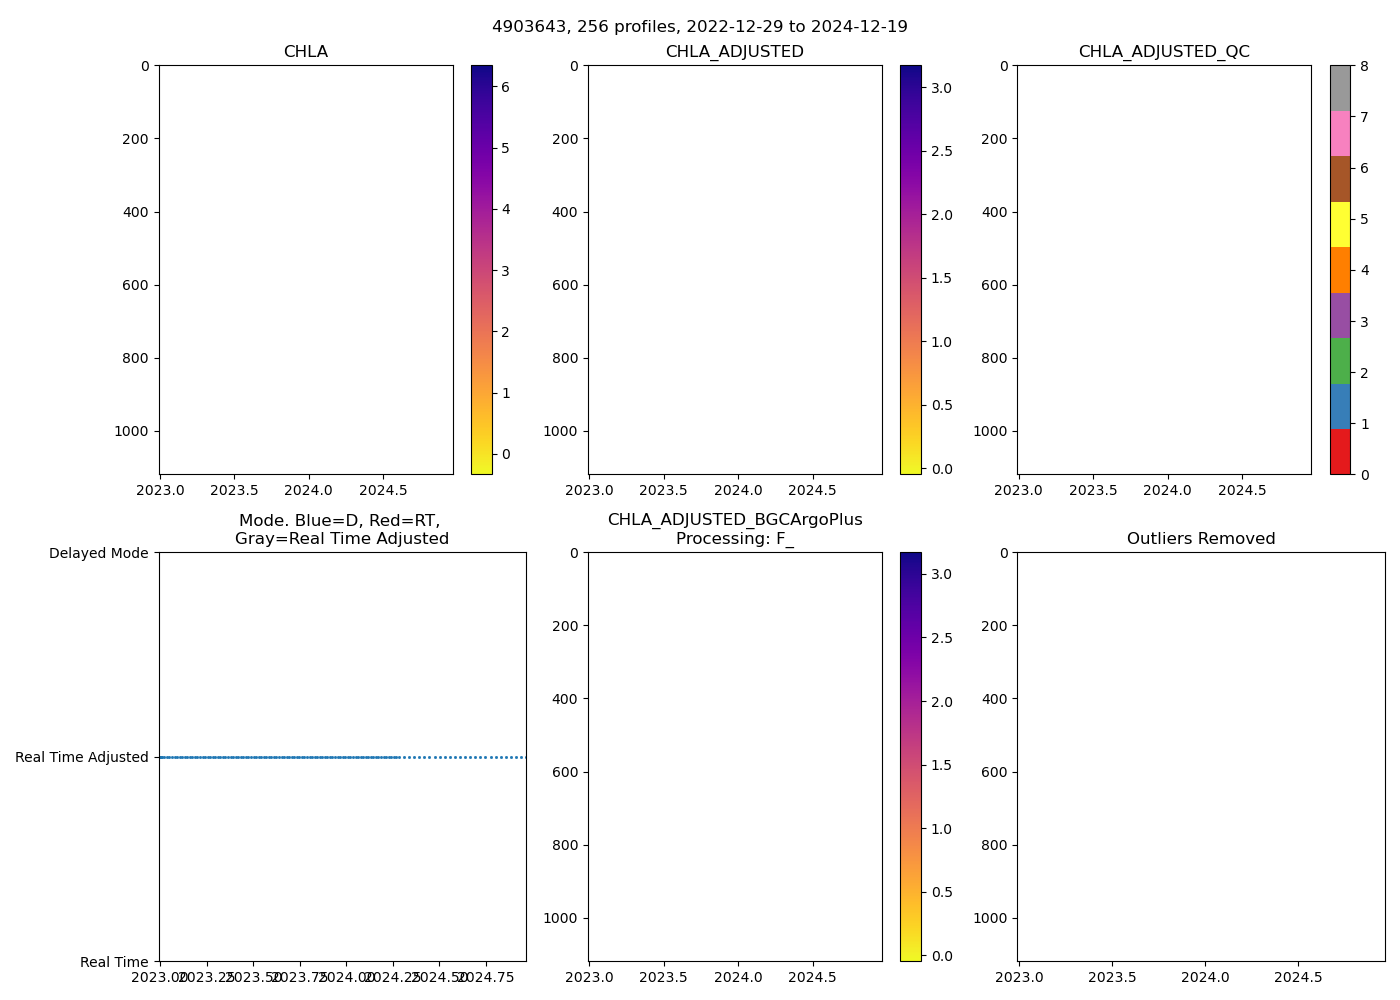Pick the pink segment of the QC colorbar

tap(1340, 134)
